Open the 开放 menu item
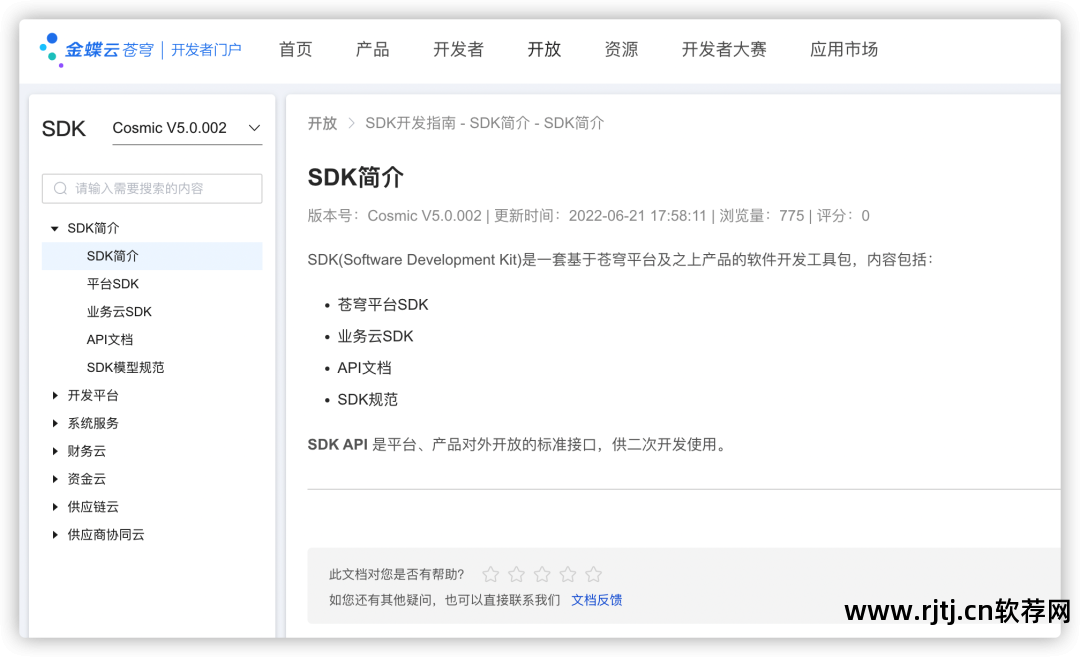 click(x=544, y=50)
